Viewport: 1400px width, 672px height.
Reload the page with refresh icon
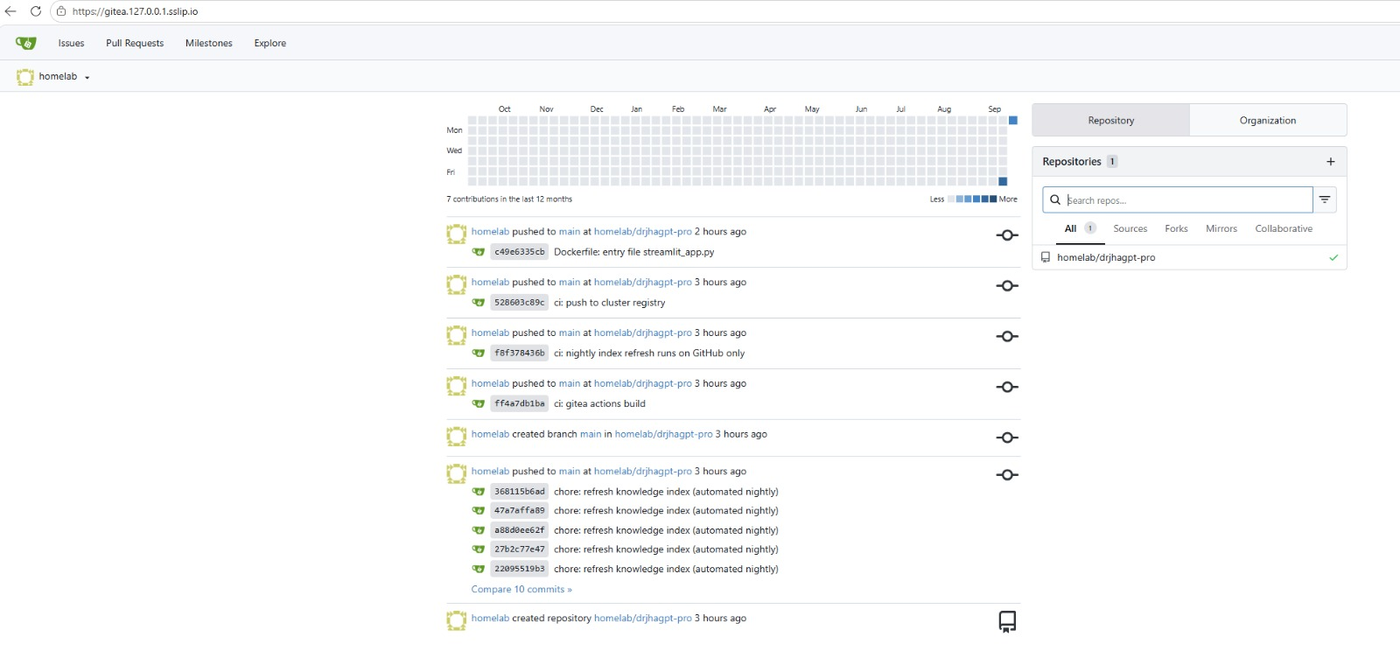pos(35,11)
